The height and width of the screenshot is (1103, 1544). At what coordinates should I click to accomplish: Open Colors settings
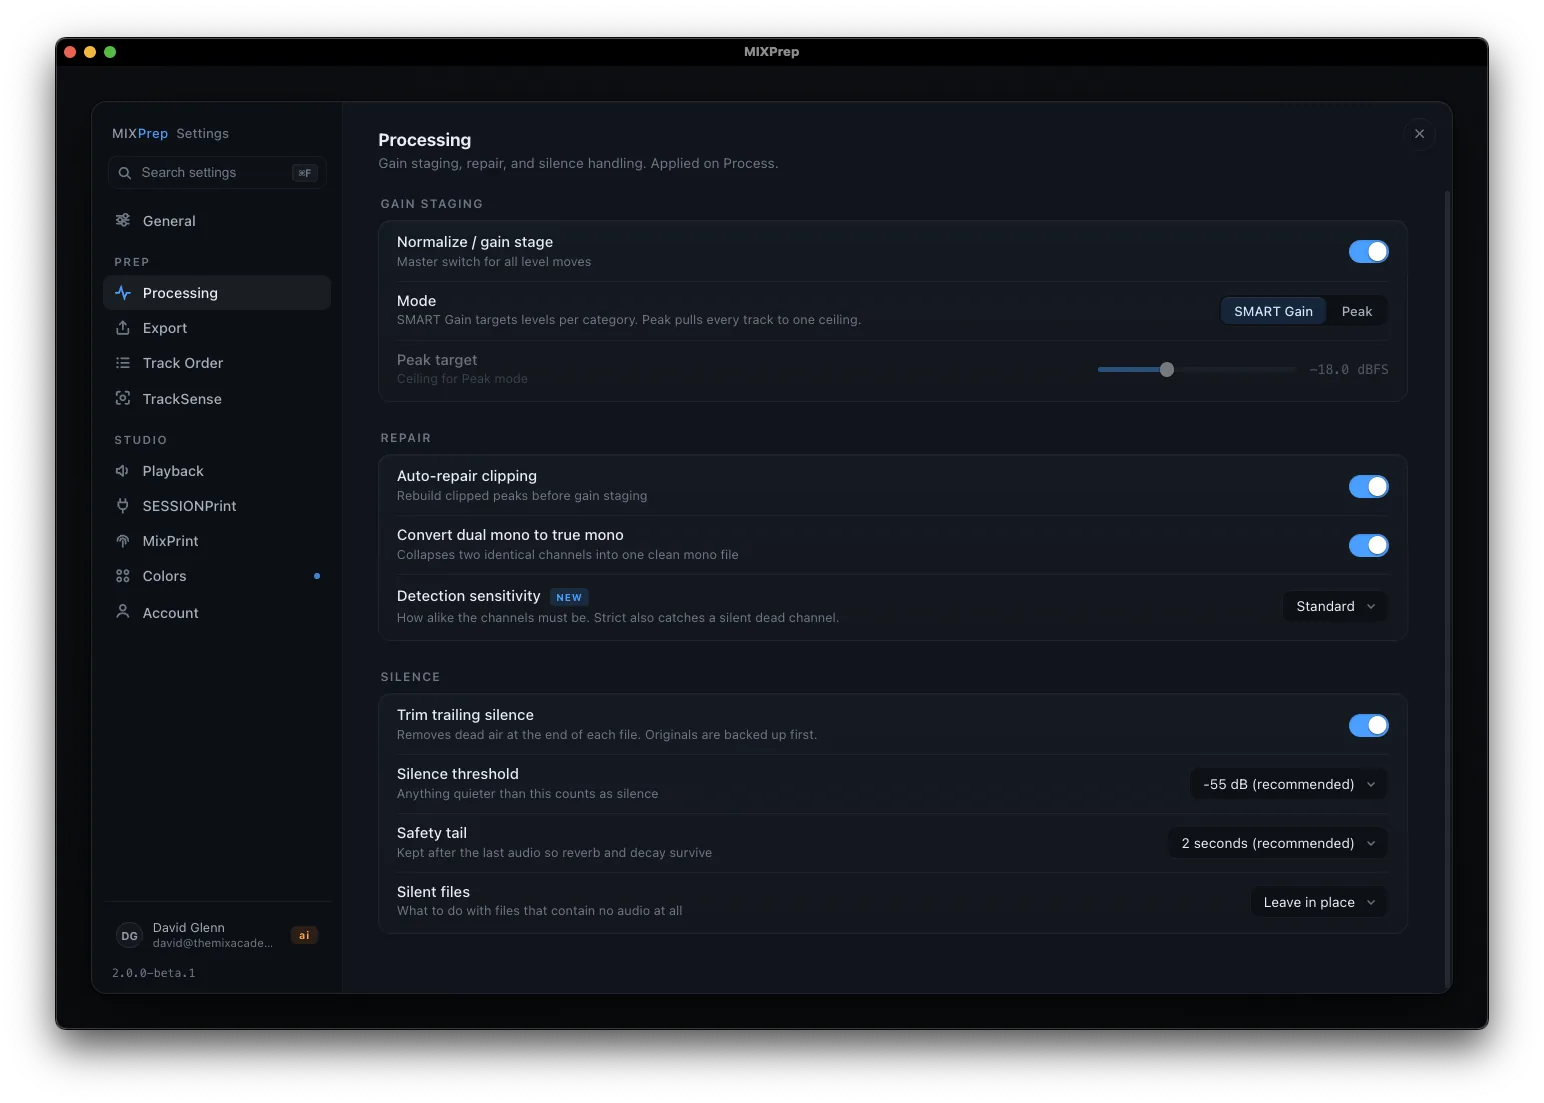217,576
